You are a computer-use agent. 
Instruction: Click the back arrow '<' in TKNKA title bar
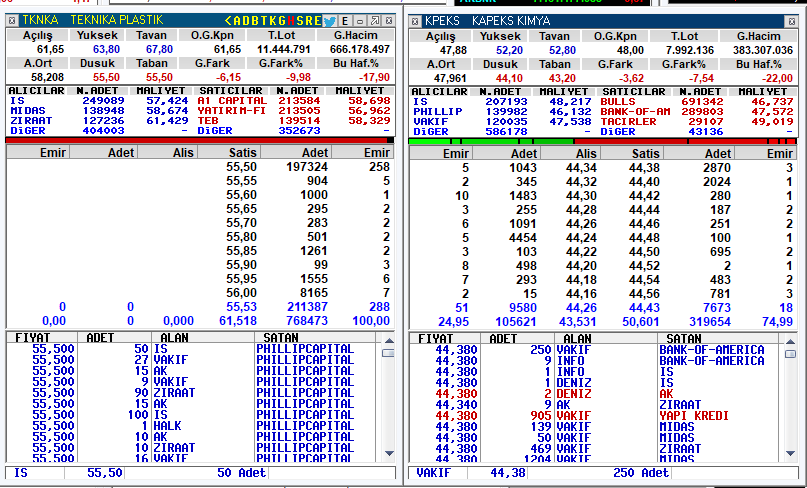(228, 21)
